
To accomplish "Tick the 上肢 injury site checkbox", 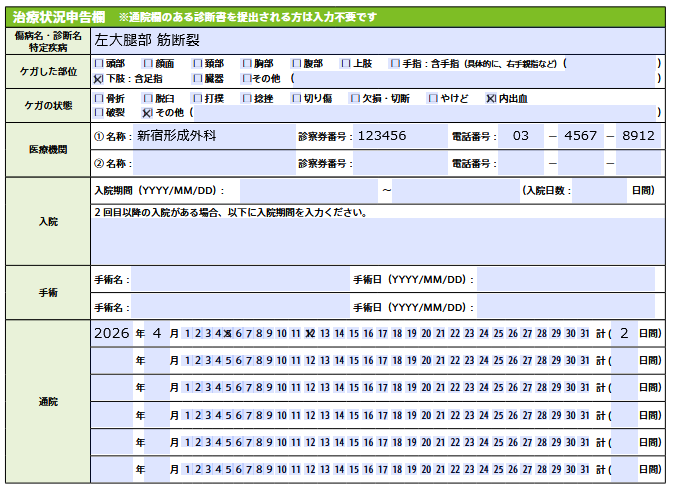I will [345, 63].
